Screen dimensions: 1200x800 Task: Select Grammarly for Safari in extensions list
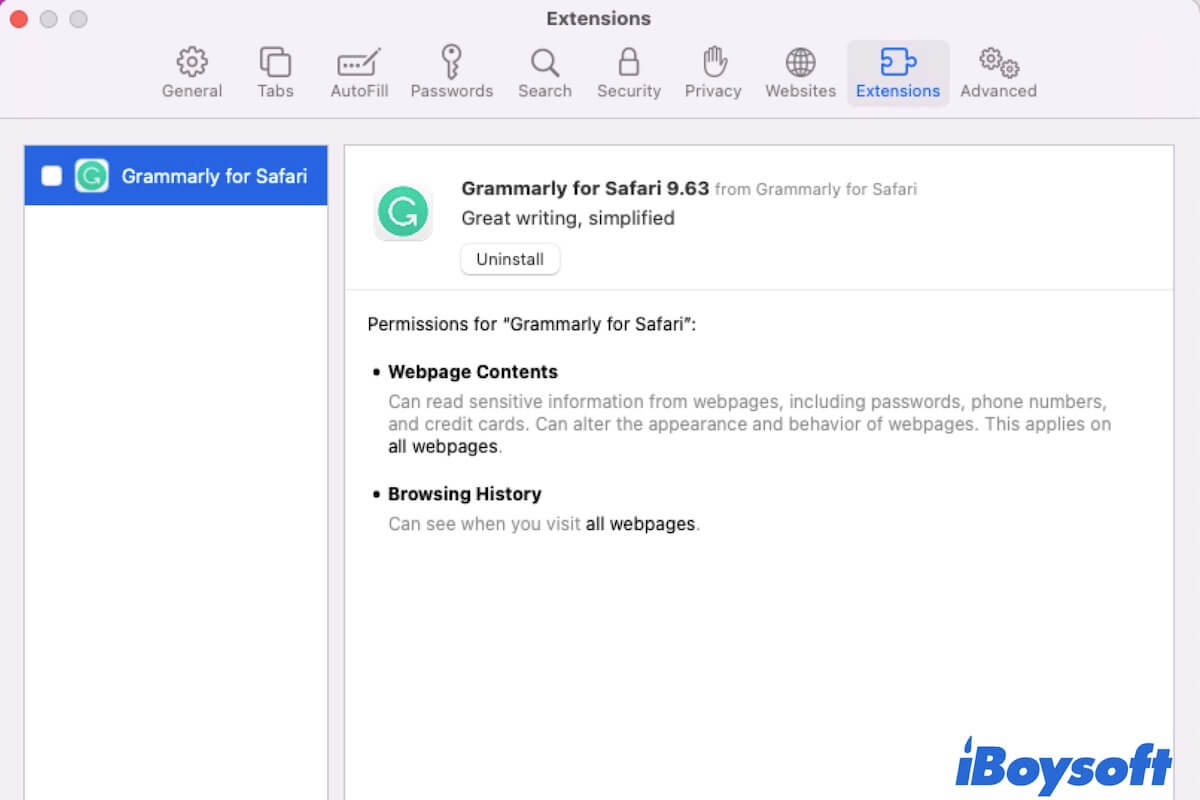[214, 177]
